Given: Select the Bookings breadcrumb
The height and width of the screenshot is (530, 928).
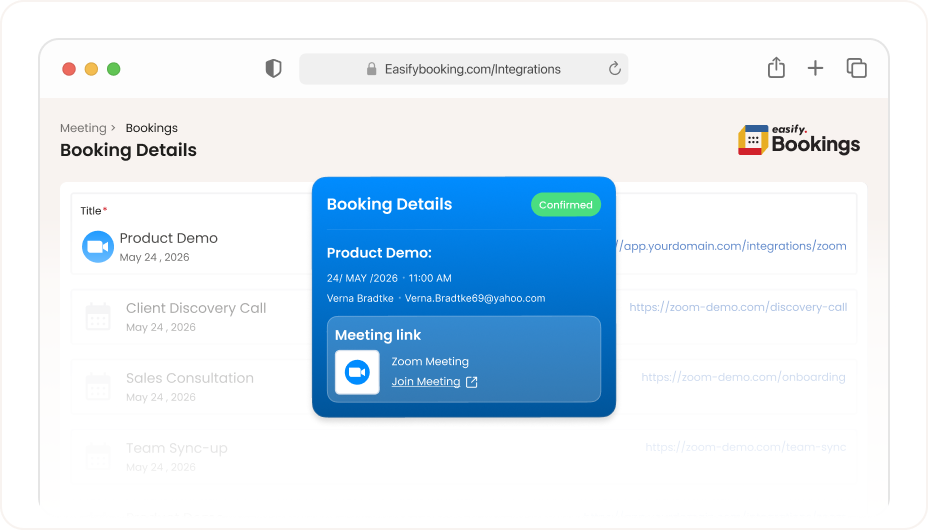Looking at the screenshot, I should pyautogui.click(x=152, y=128).
